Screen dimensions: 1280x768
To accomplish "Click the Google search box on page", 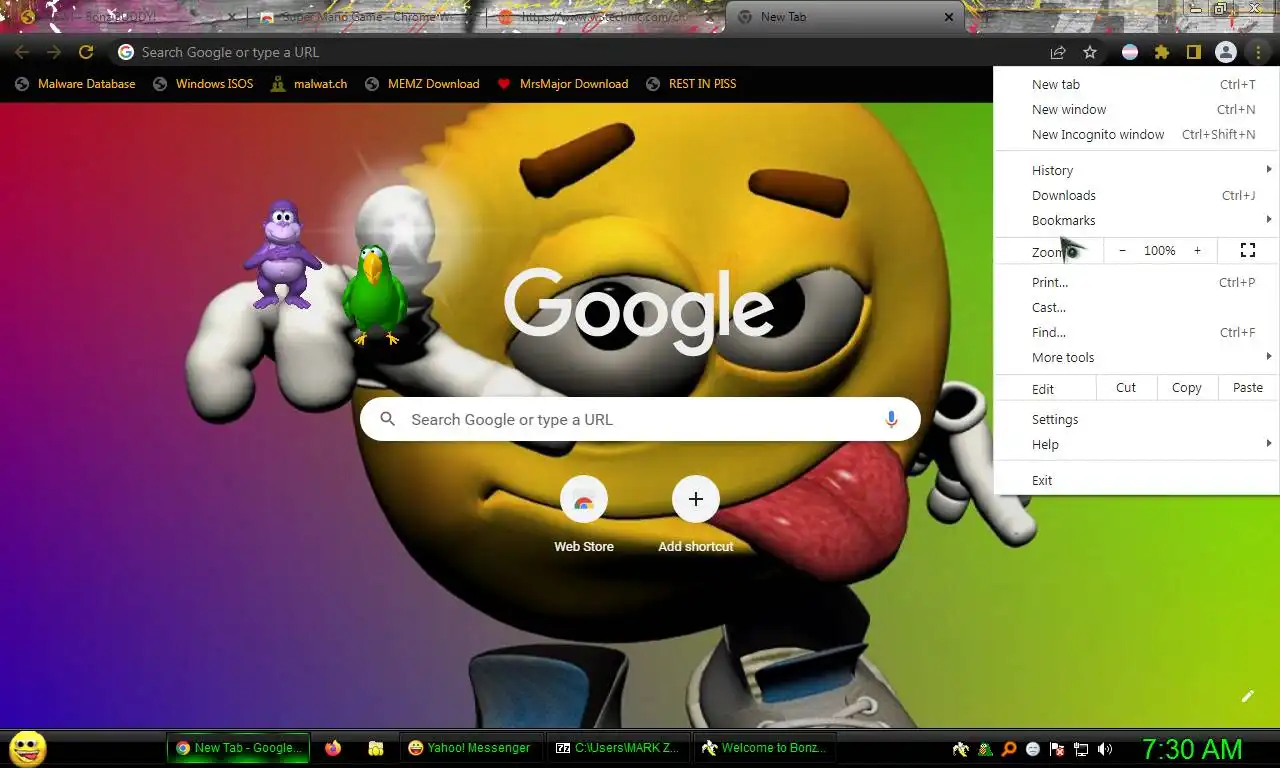I will pyautogui.click(x=640, y=420).
